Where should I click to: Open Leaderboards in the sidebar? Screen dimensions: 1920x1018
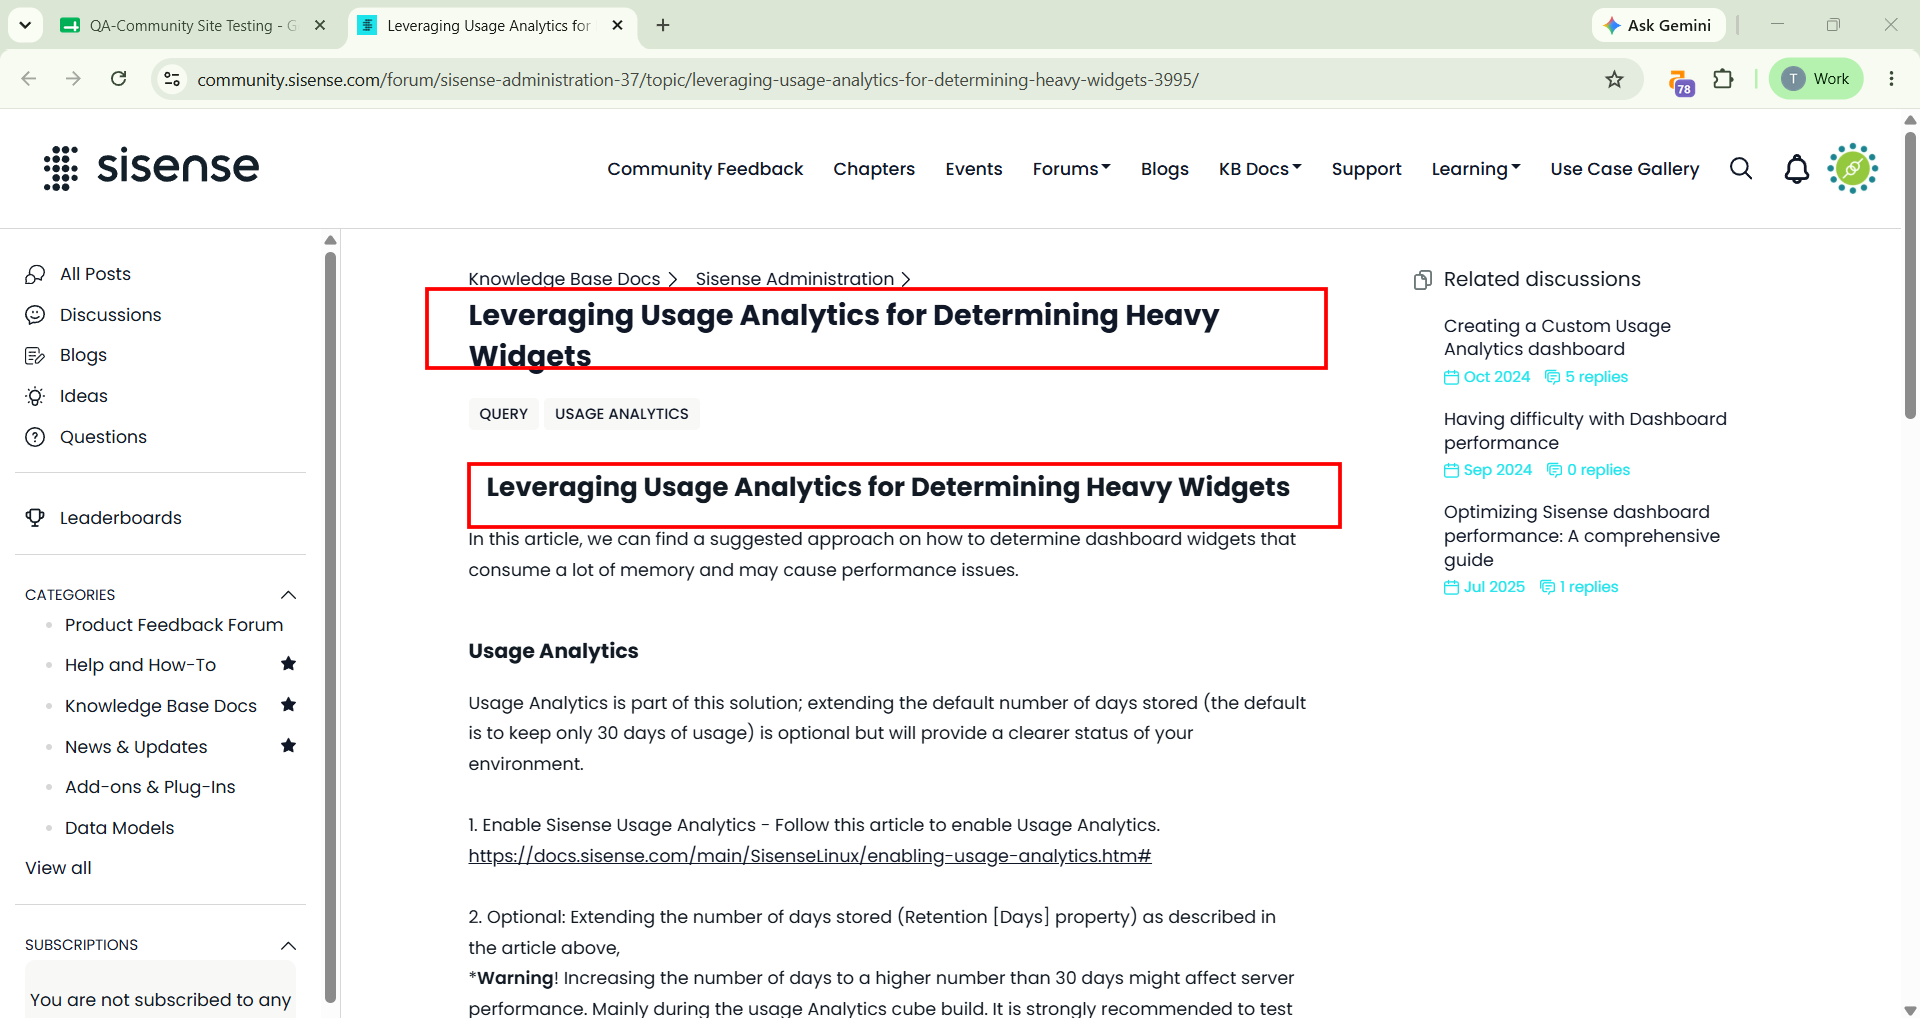tap(120, 518)
